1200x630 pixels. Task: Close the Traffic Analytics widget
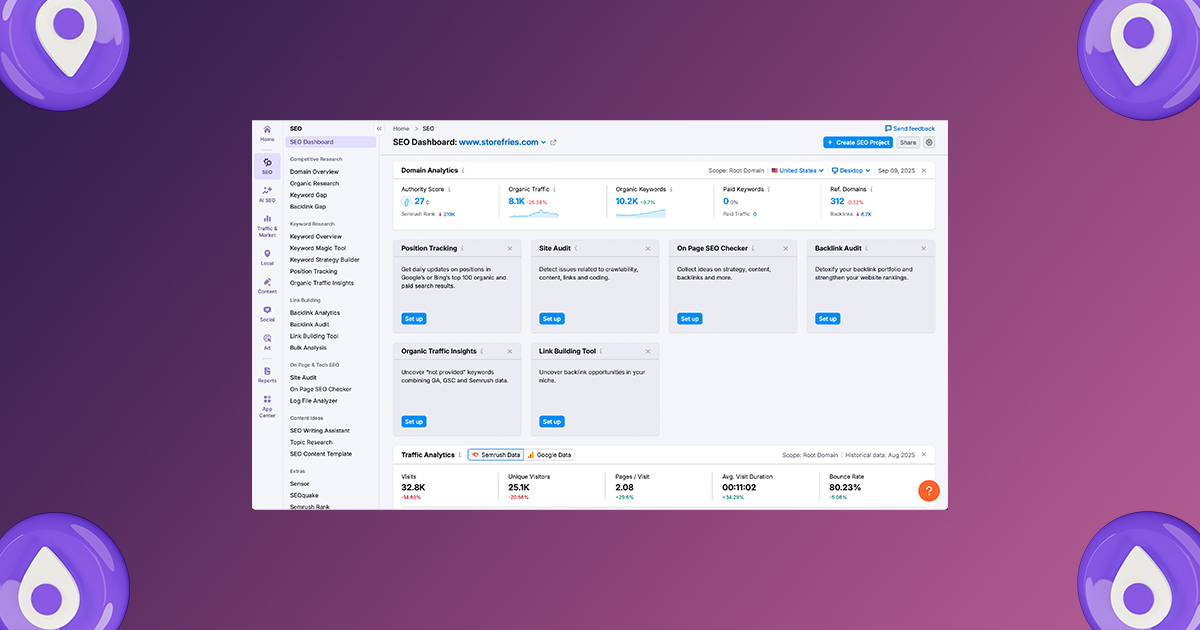(924, 455)
